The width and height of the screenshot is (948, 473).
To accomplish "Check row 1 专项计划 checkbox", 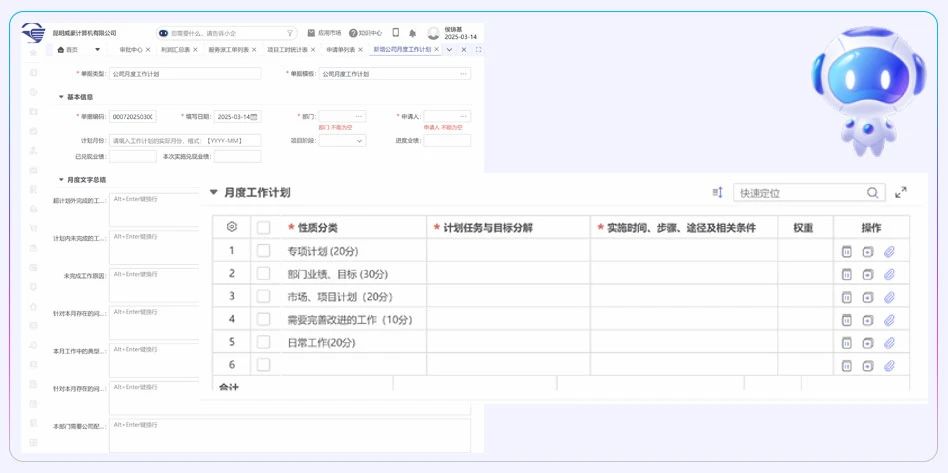I will (x=264, y=250).
